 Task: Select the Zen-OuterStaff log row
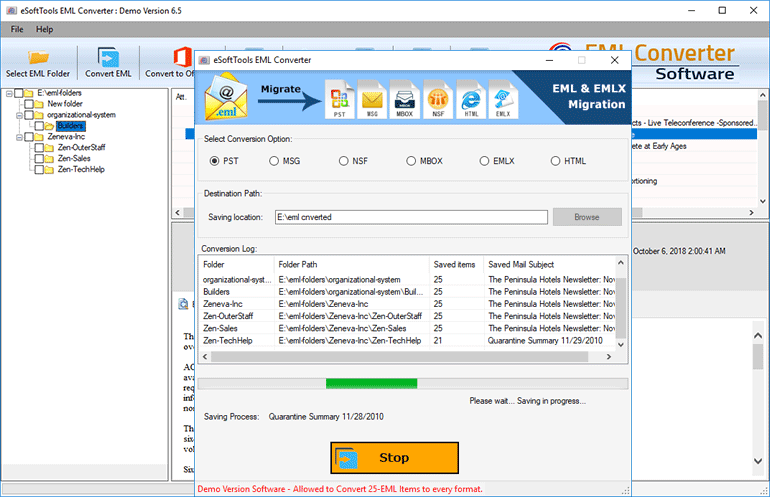pyautogui.click(x=408, y=316)
